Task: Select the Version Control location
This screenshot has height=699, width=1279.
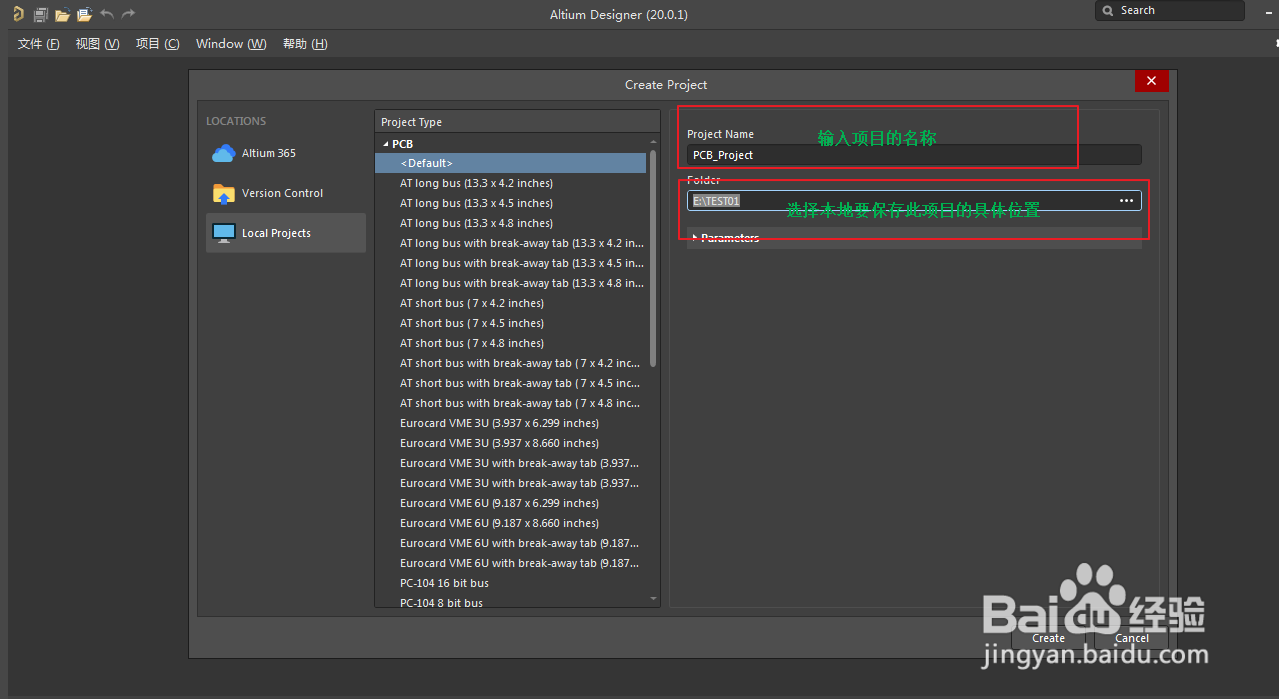Action: click(x=285, y=193)
